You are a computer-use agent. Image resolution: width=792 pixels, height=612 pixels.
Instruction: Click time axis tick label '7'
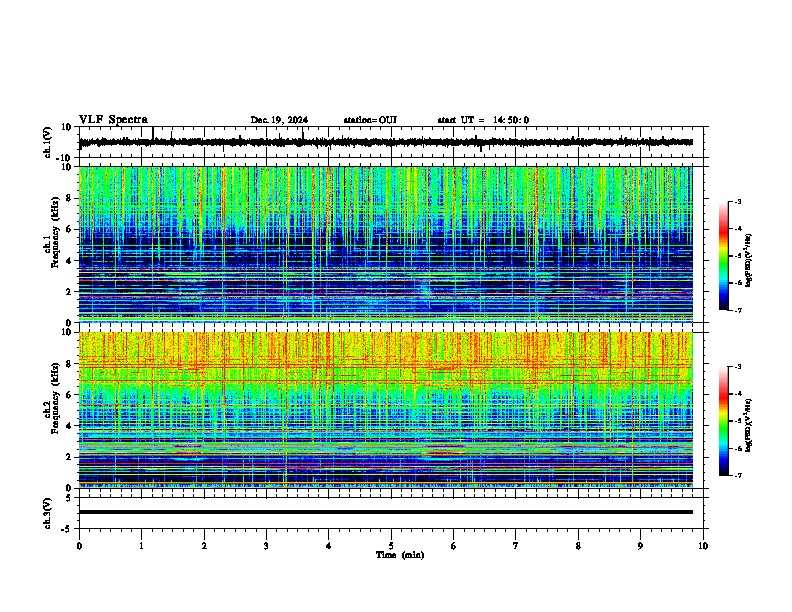(x=516, y=546)
